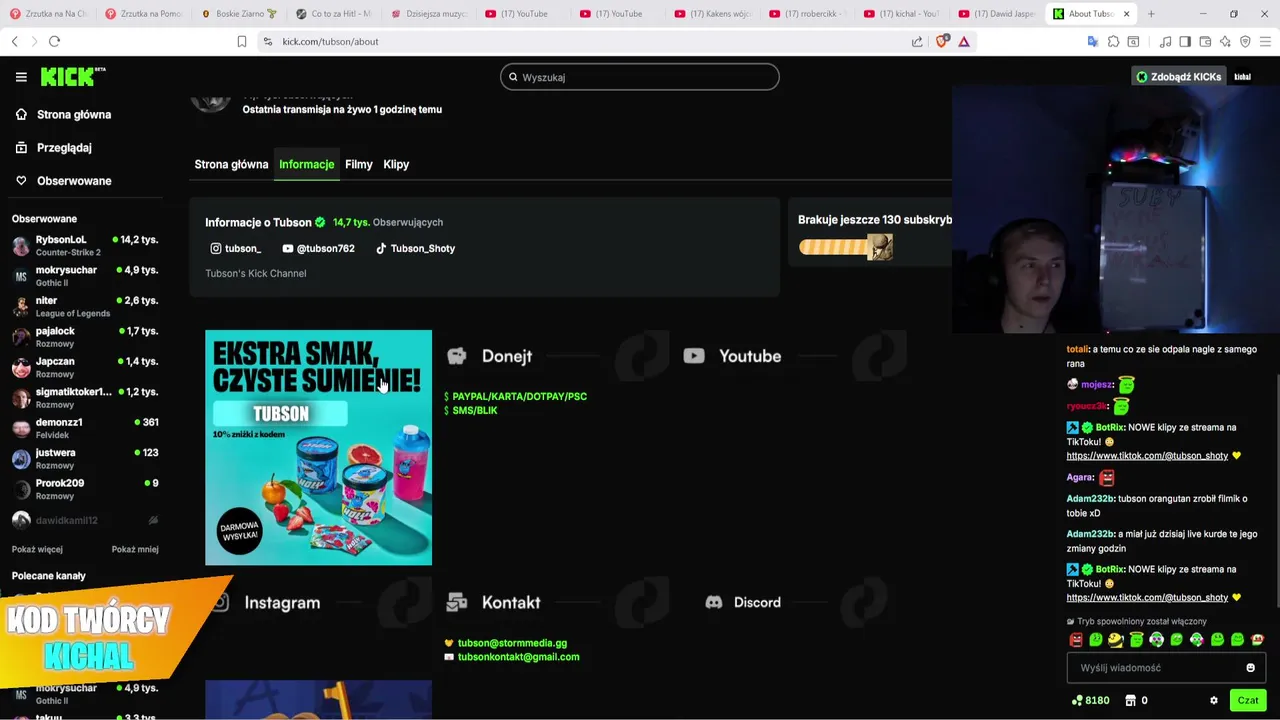Select the Informacje channel tab
The width and height of the screenshot is (1280, 720).
click(x=307, y=164)
